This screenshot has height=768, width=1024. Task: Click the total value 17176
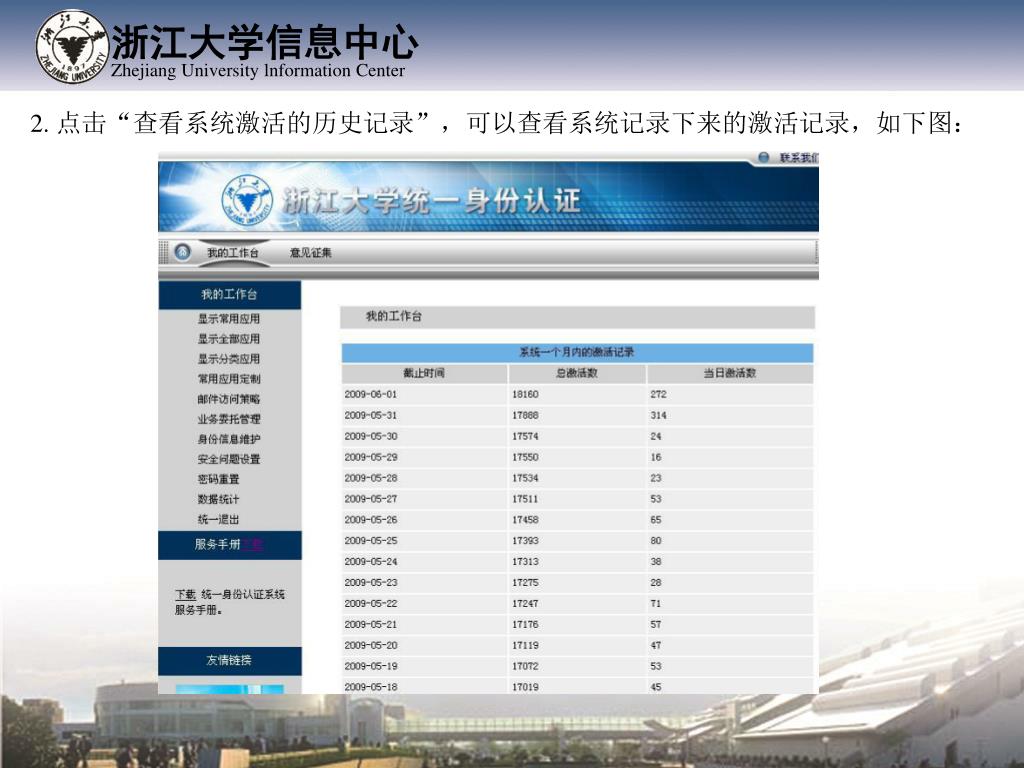point(525,624)
